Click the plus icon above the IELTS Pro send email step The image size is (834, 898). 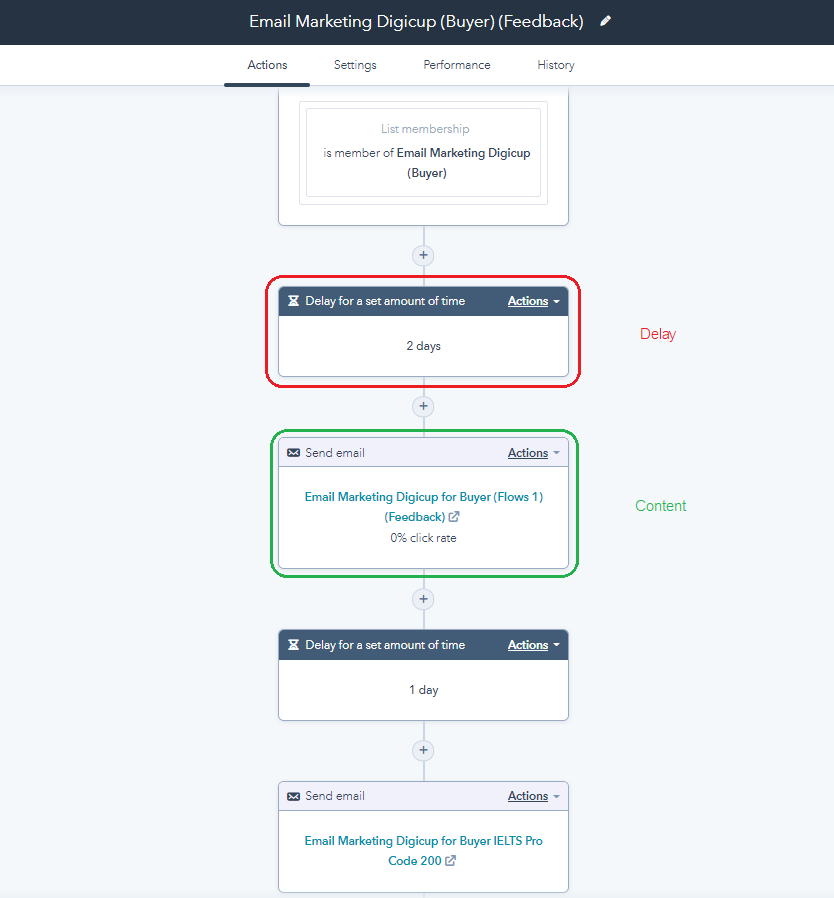(423, 750)
